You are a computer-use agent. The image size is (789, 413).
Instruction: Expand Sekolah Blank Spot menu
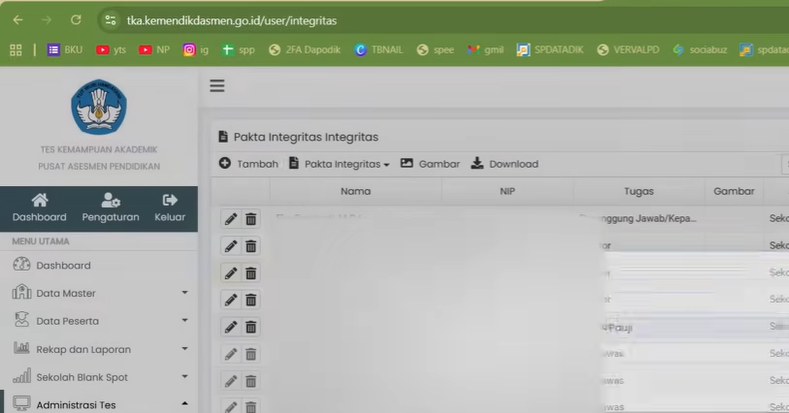coord(99,377)
